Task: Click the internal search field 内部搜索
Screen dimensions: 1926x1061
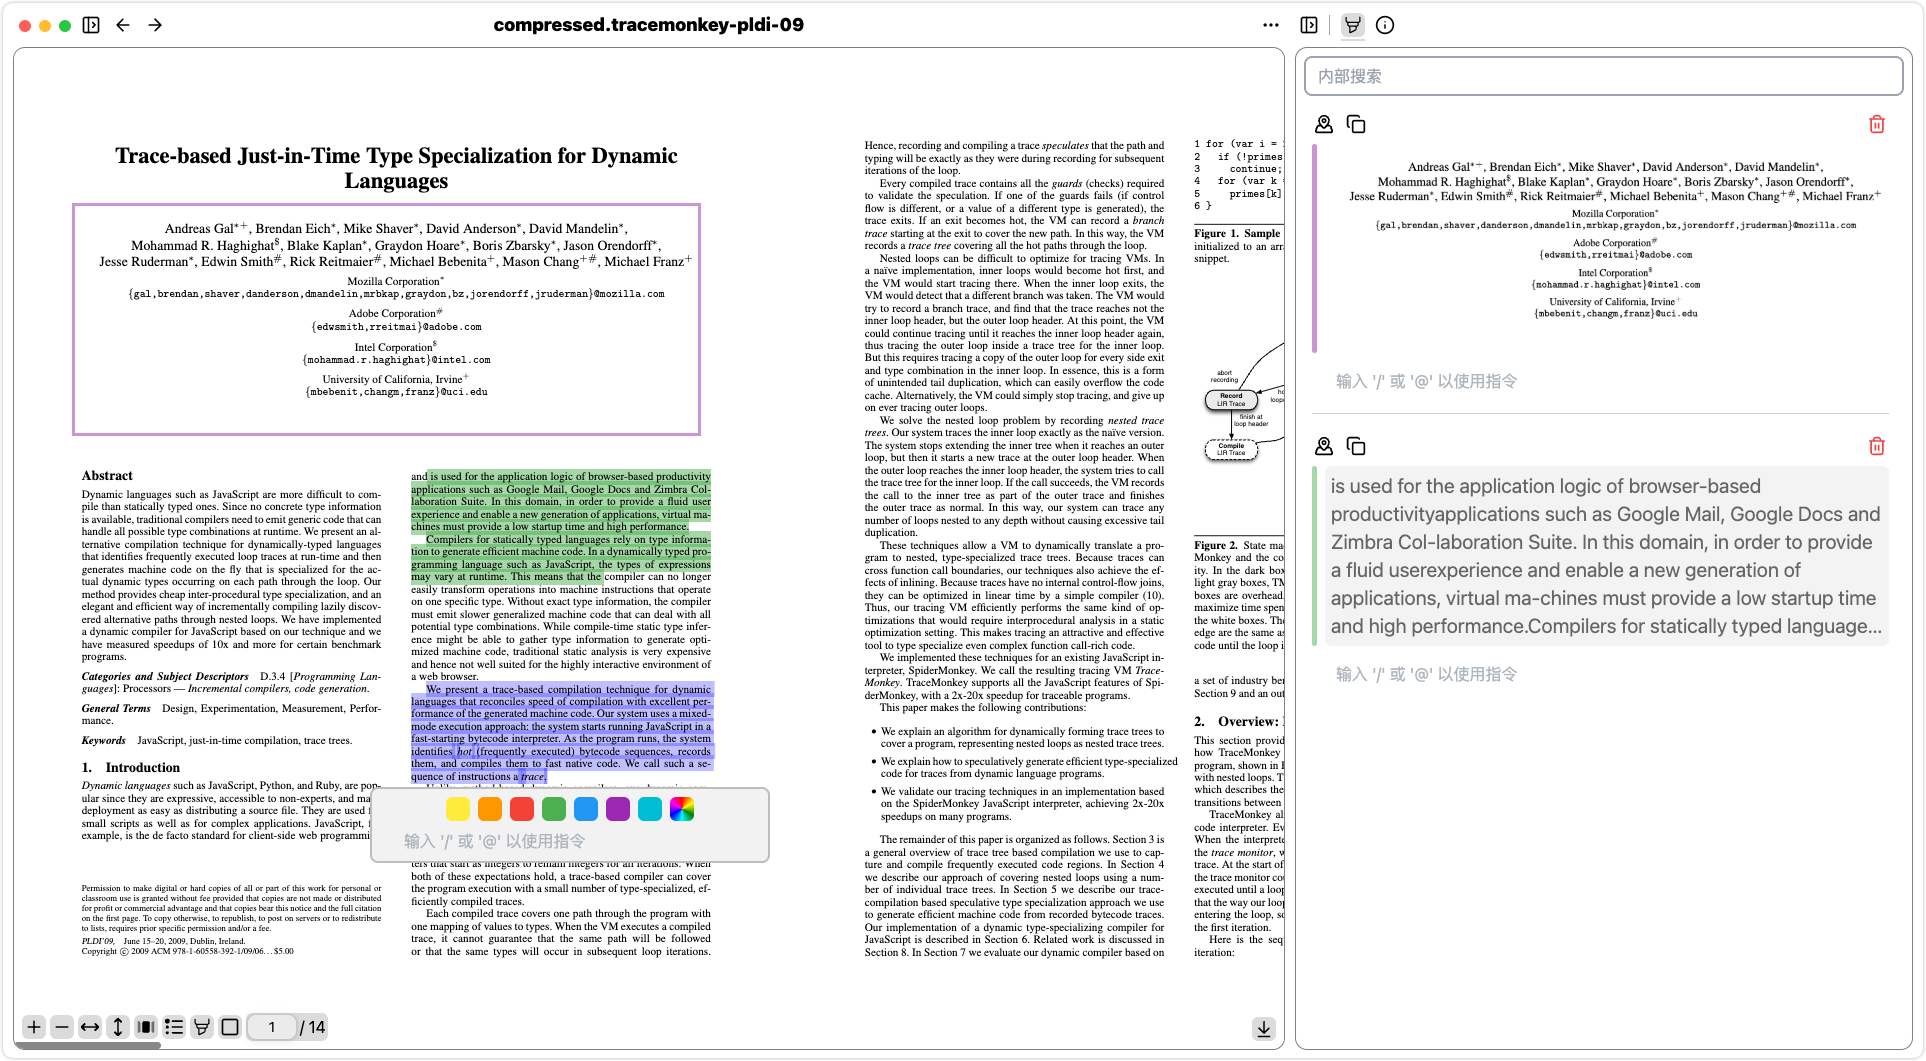Action: click(1603, 76)
